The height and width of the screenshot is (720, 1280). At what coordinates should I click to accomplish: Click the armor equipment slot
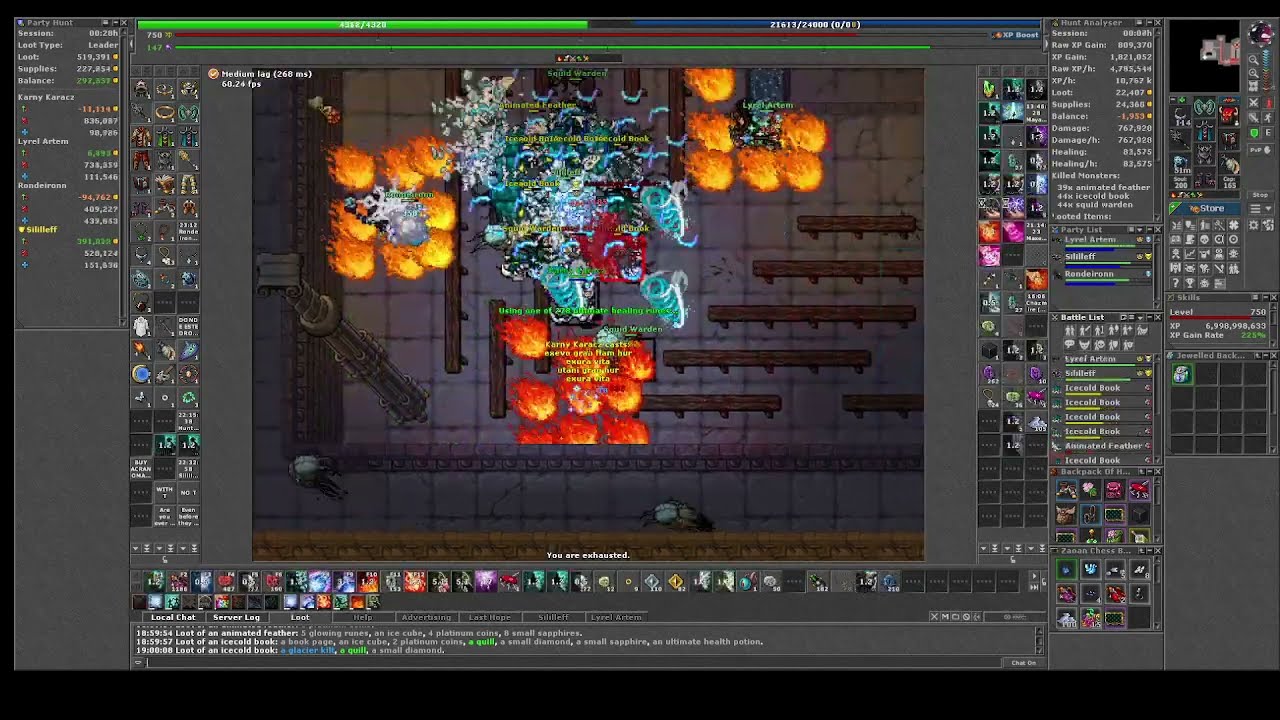point(1205,130)
